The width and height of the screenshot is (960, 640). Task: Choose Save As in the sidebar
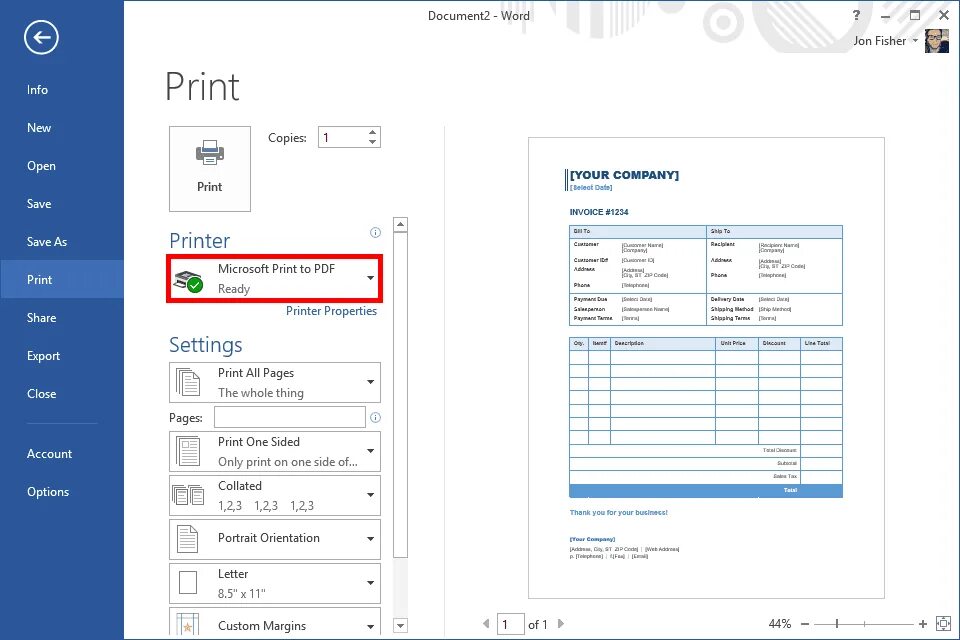pyautogui.click(x=47, y=241)
